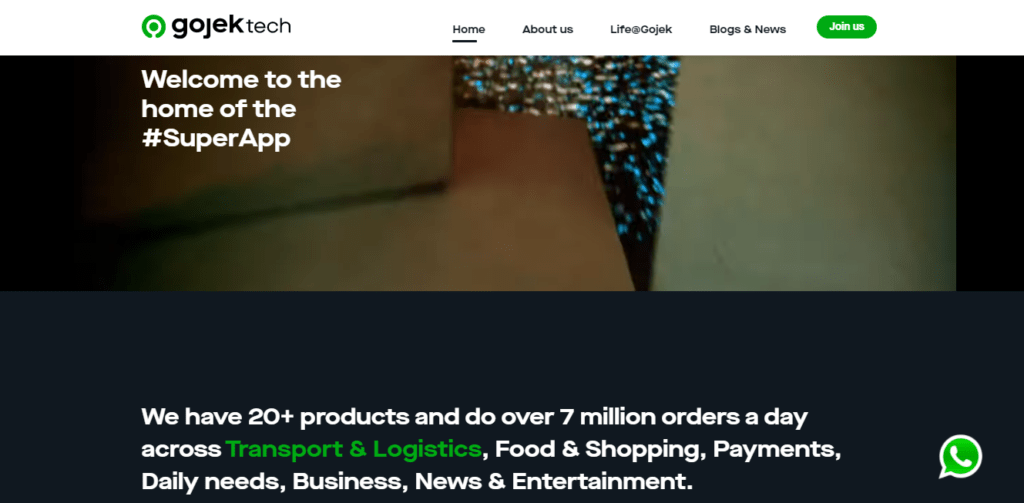1024x503 pixels.
Task: Click the Welcome to the heading
Action: (241, 80)
